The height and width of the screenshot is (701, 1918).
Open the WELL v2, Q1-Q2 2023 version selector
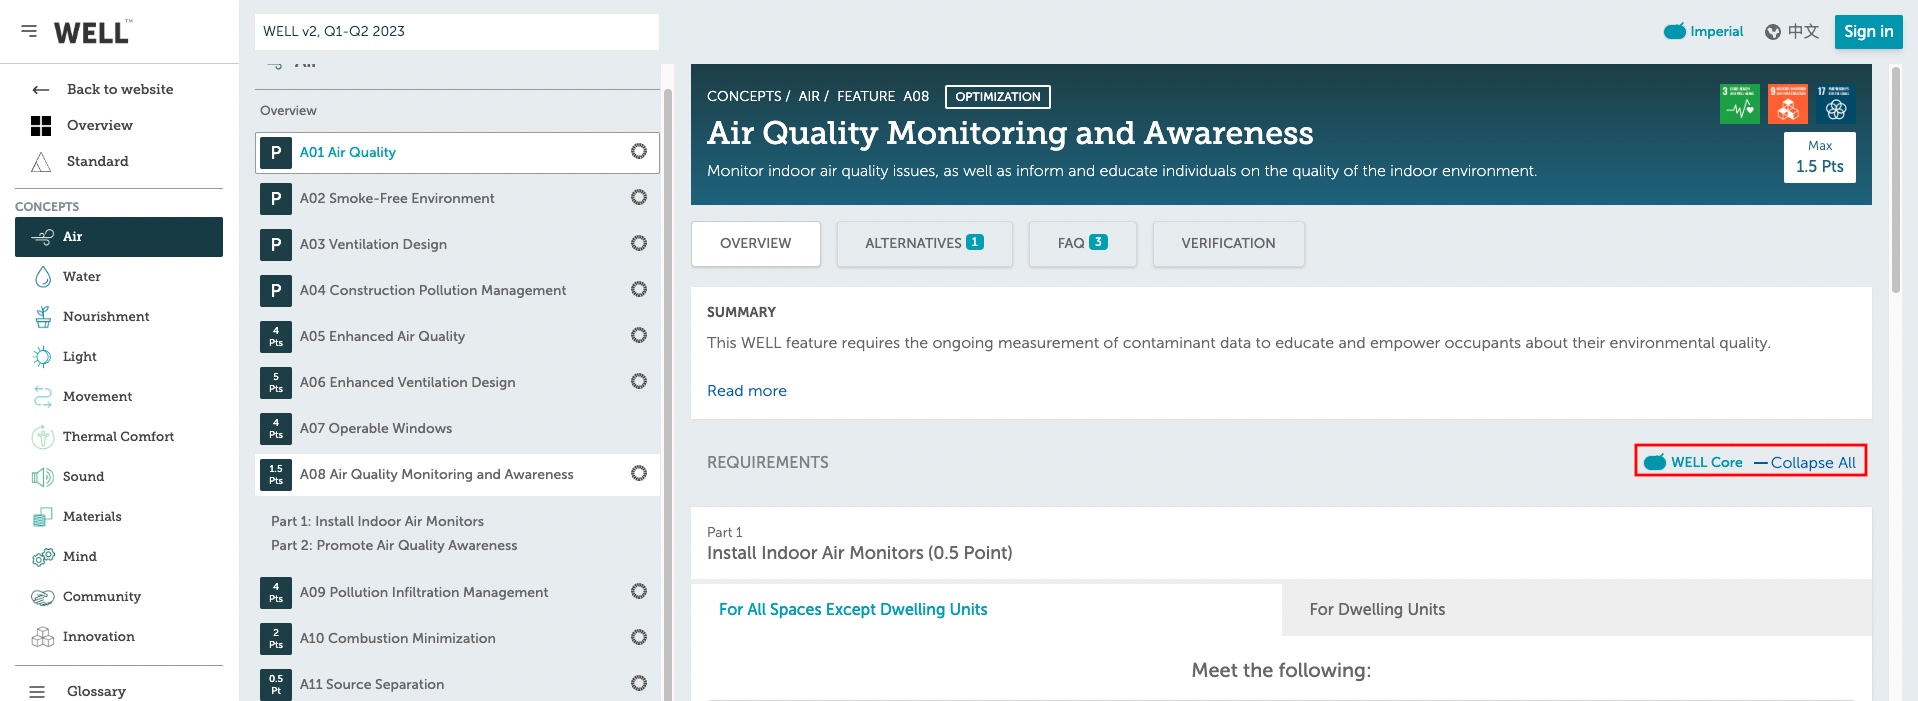click(457, 32)
